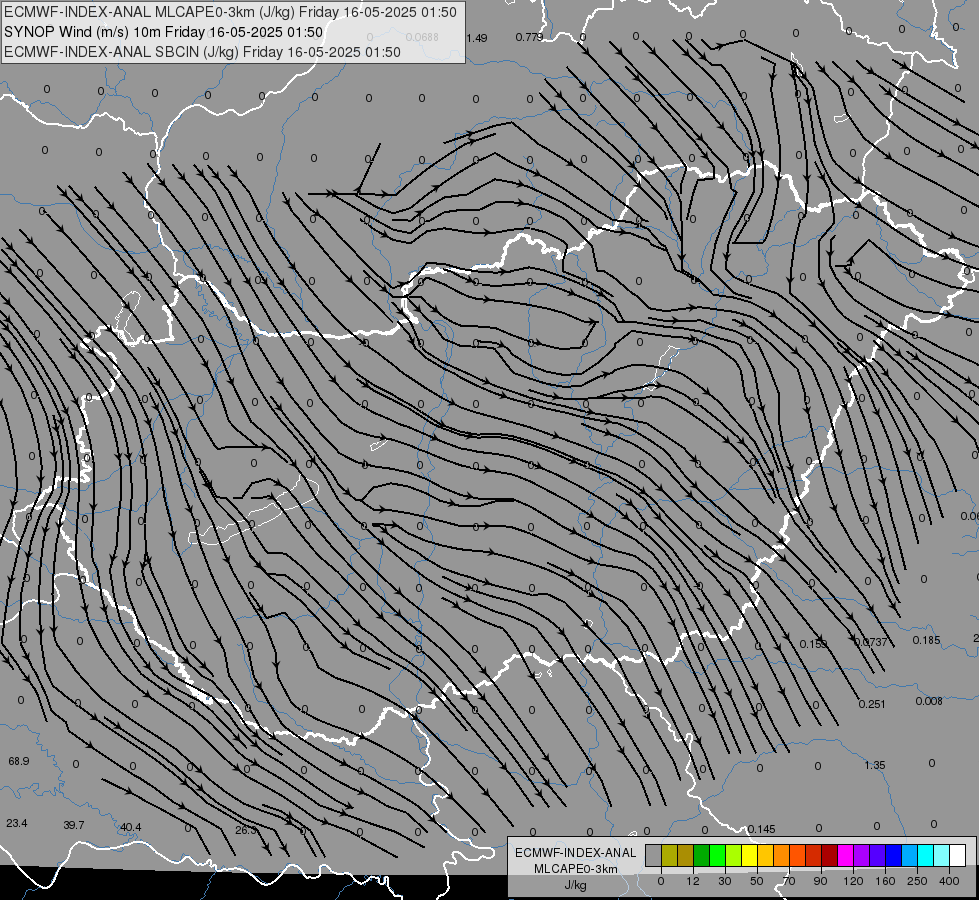Click the MLCAPE0-3km header line
Viewport: 979px width, 900px height.
230,12
